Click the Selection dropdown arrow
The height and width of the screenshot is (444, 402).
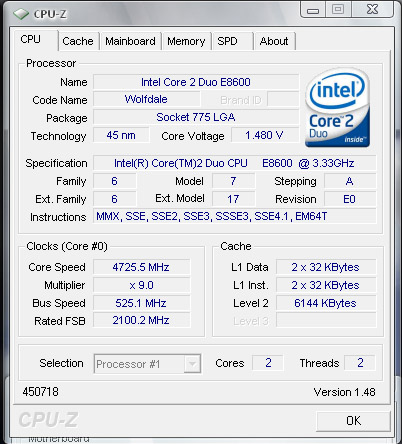point(192,364)
